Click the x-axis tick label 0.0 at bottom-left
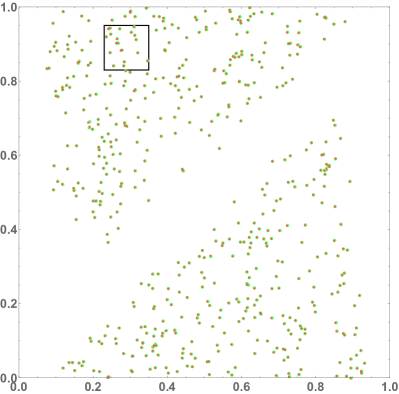This screenshot has width=399, height=394. [x=19, y=387]
